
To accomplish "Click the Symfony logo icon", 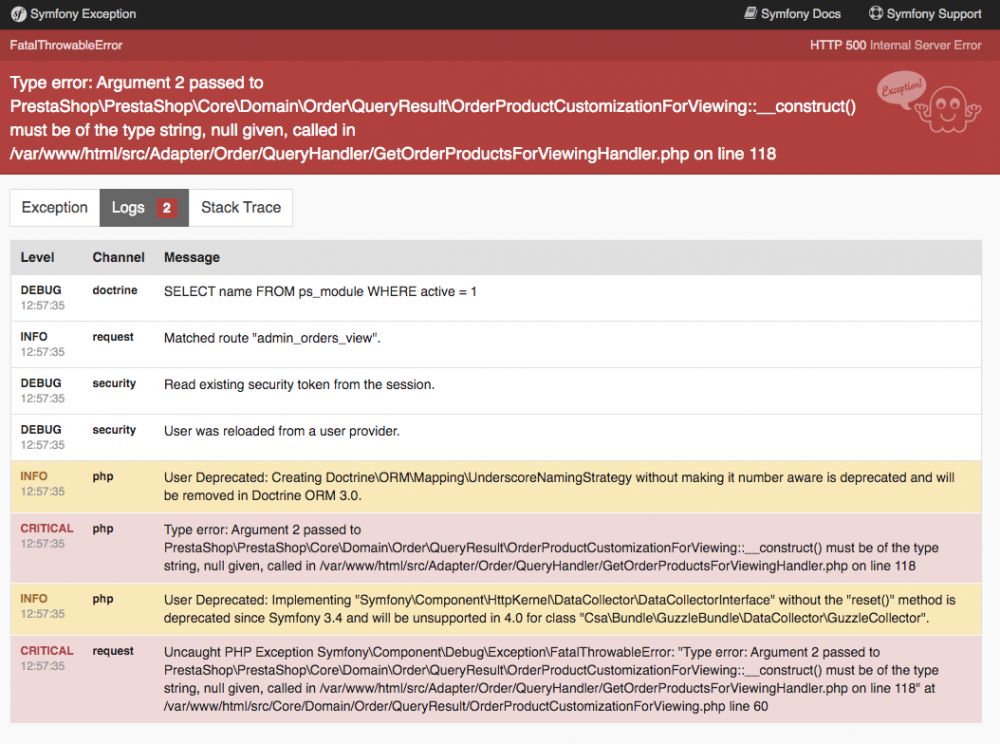I will (18, 14).
